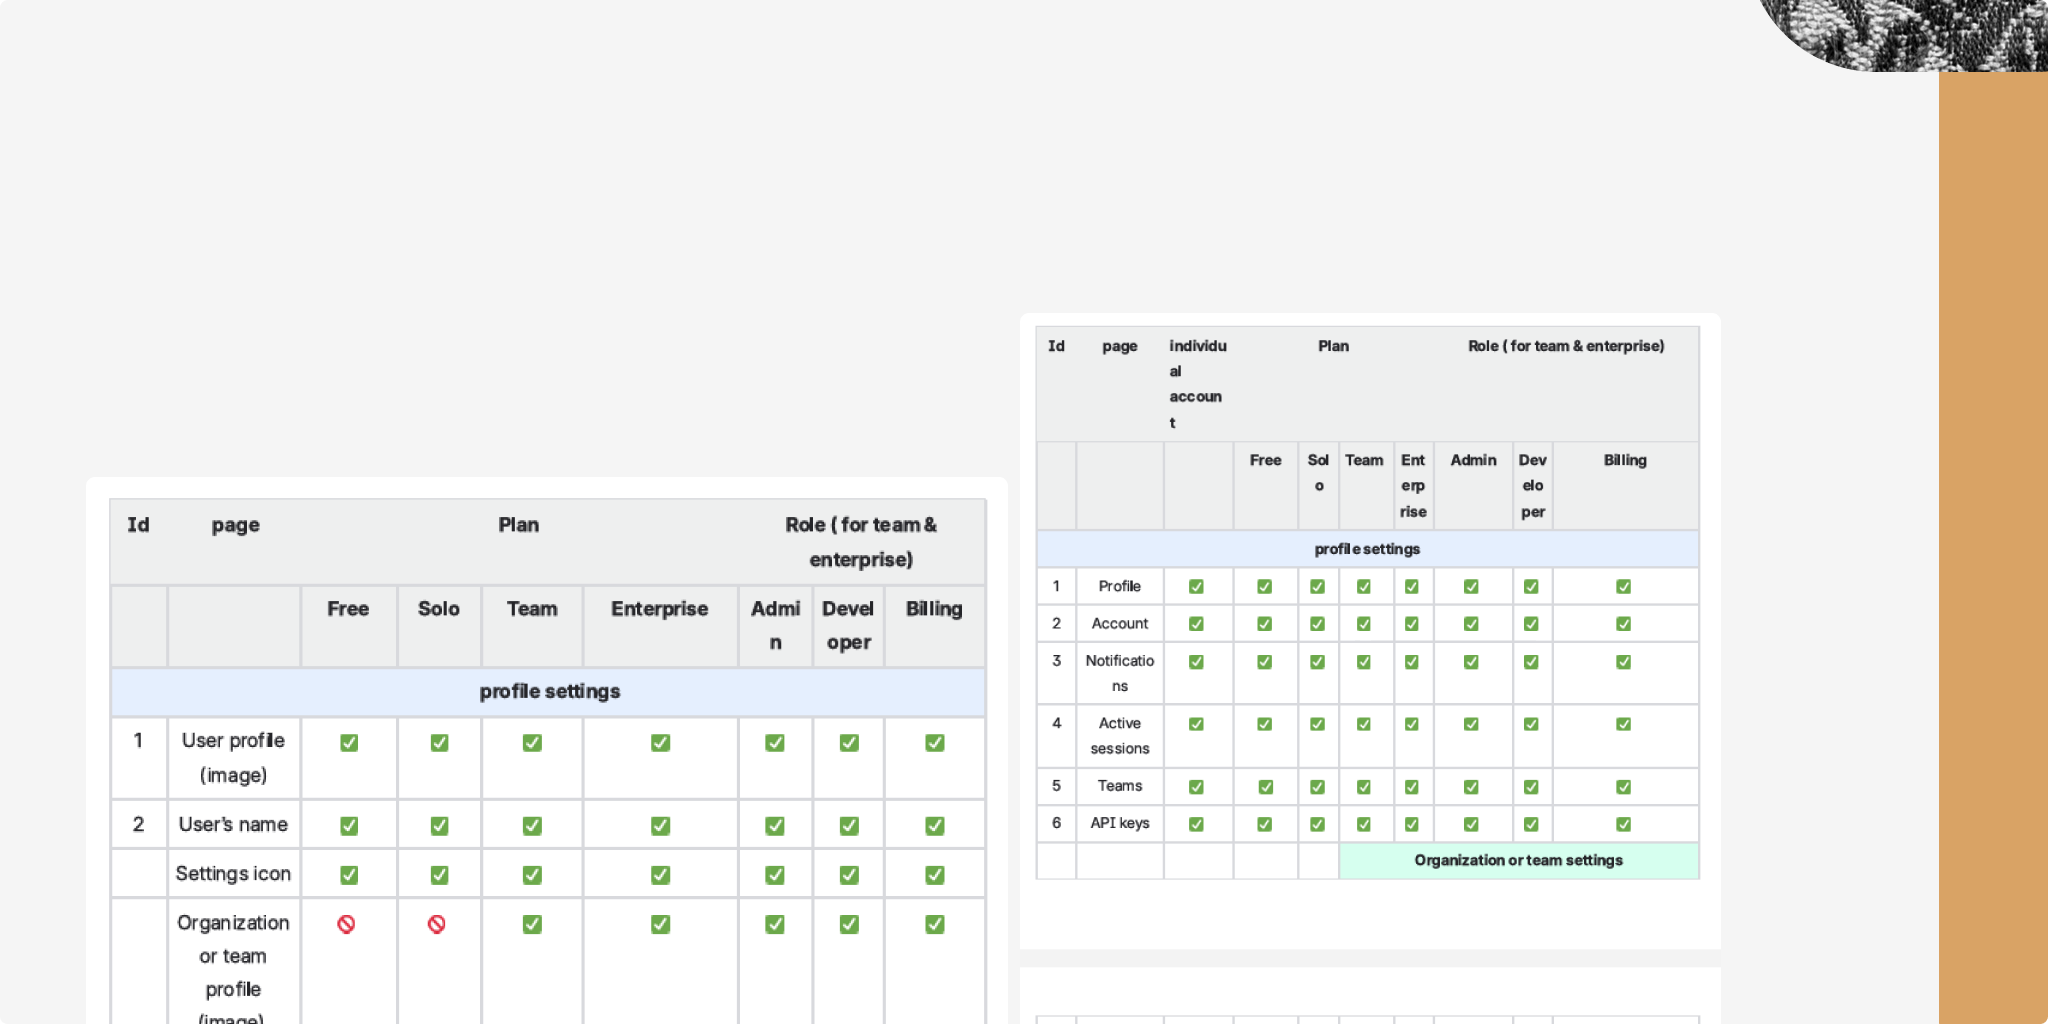Viewport: 2048px width, 1024px height.
Task: Click the "API keys" row label
Action: pos(1120,823)
